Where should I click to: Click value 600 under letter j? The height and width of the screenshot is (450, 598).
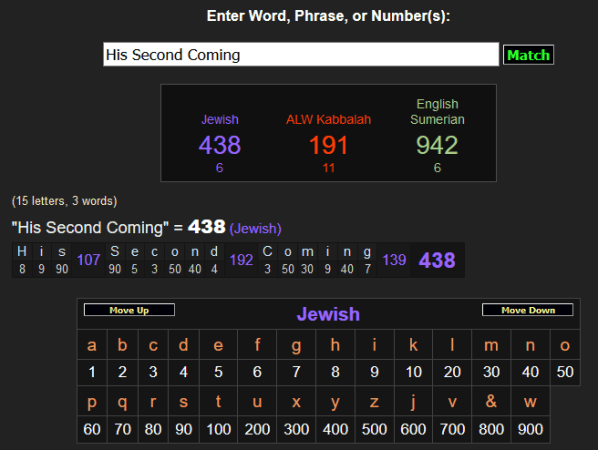413,429
